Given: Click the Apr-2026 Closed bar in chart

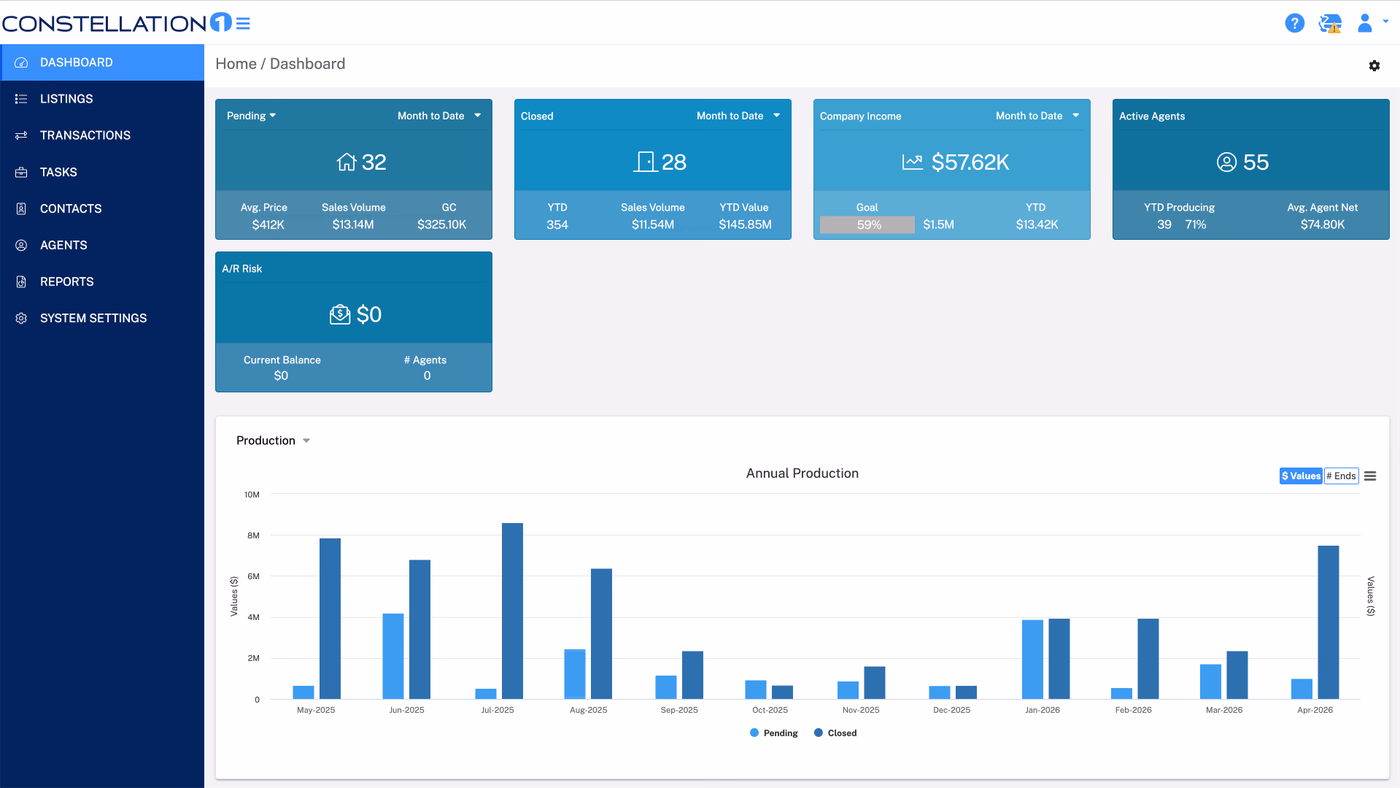Looking at the screenshot, I should point(1328,622).
